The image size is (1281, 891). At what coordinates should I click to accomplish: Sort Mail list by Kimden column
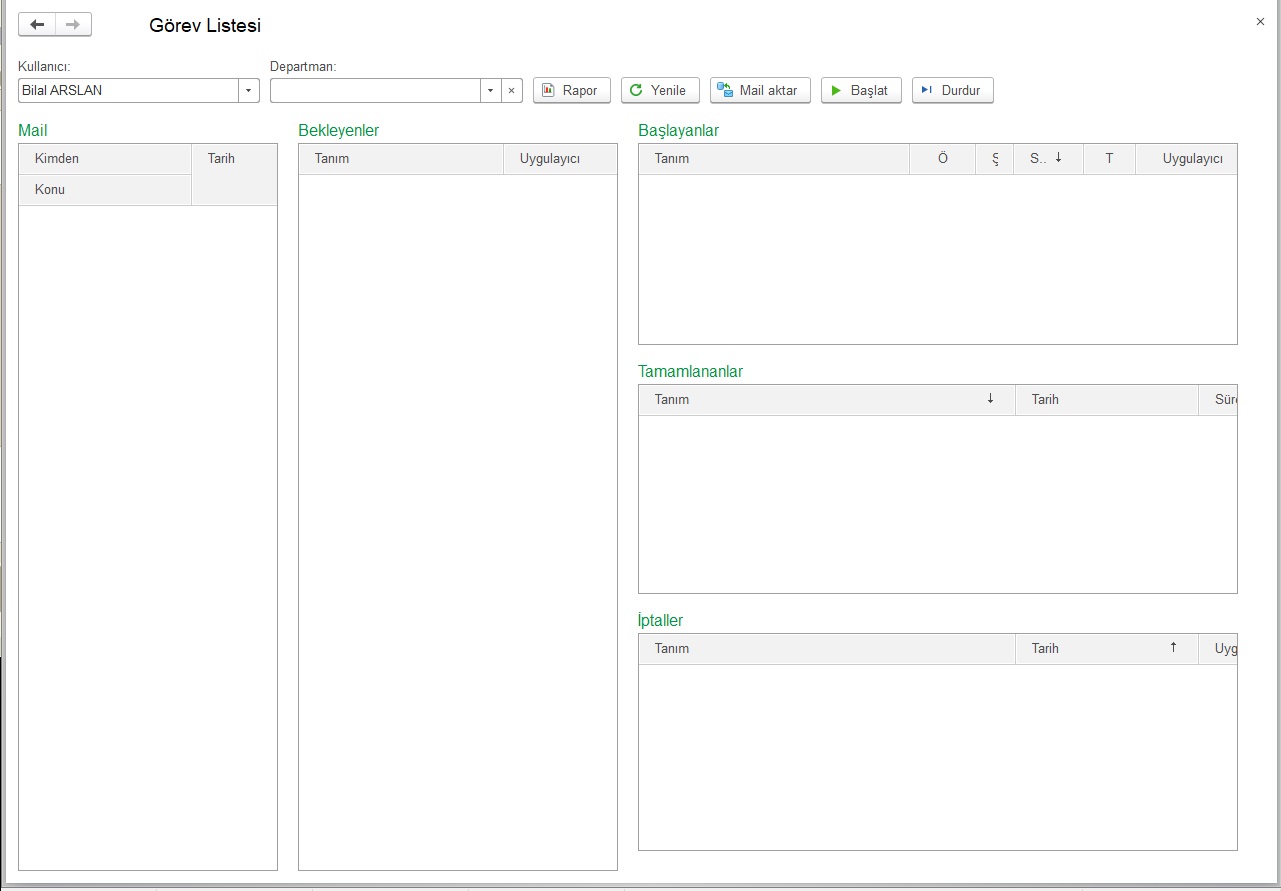pyautogui.click(x=105, y=159)
